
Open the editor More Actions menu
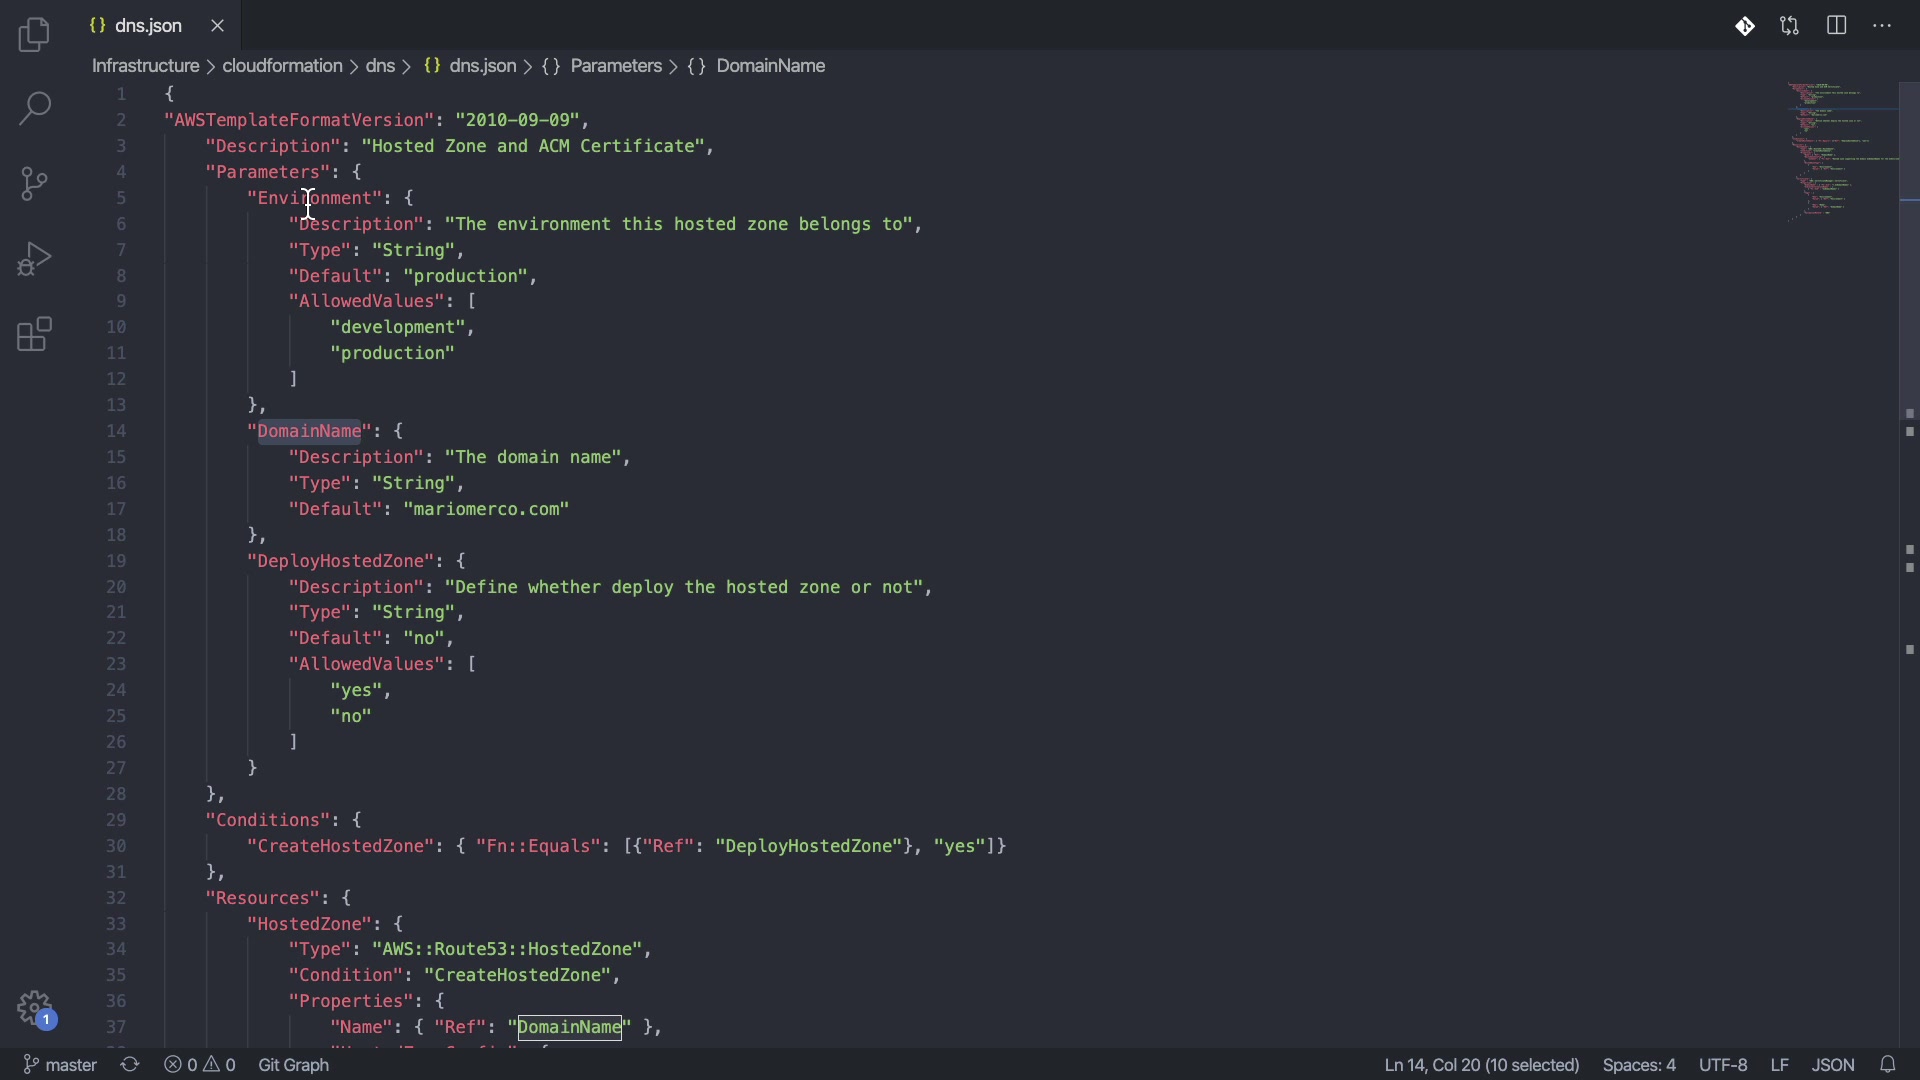[x=1883, y=26]
